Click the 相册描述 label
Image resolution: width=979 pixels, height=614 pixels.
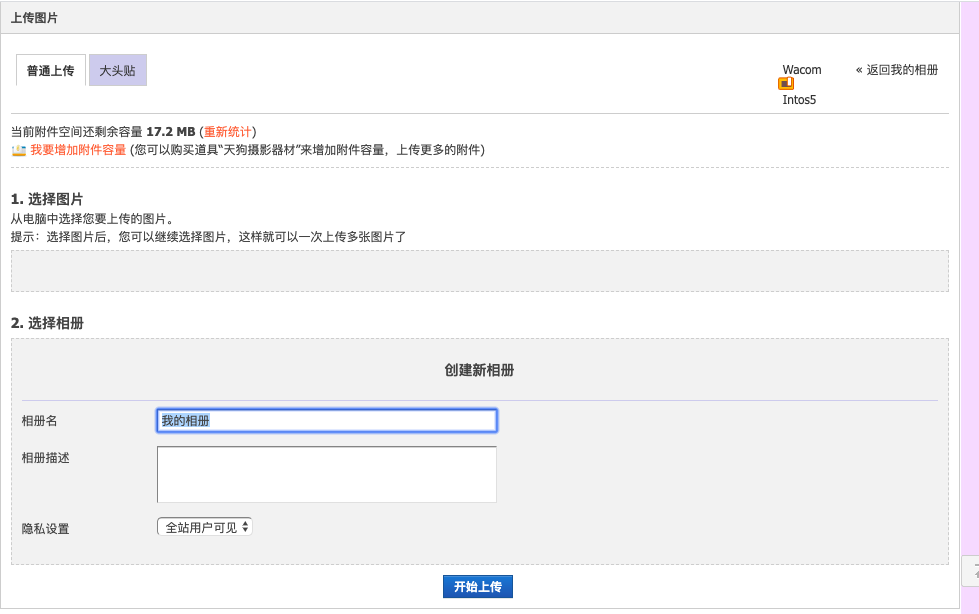point(46,457)
